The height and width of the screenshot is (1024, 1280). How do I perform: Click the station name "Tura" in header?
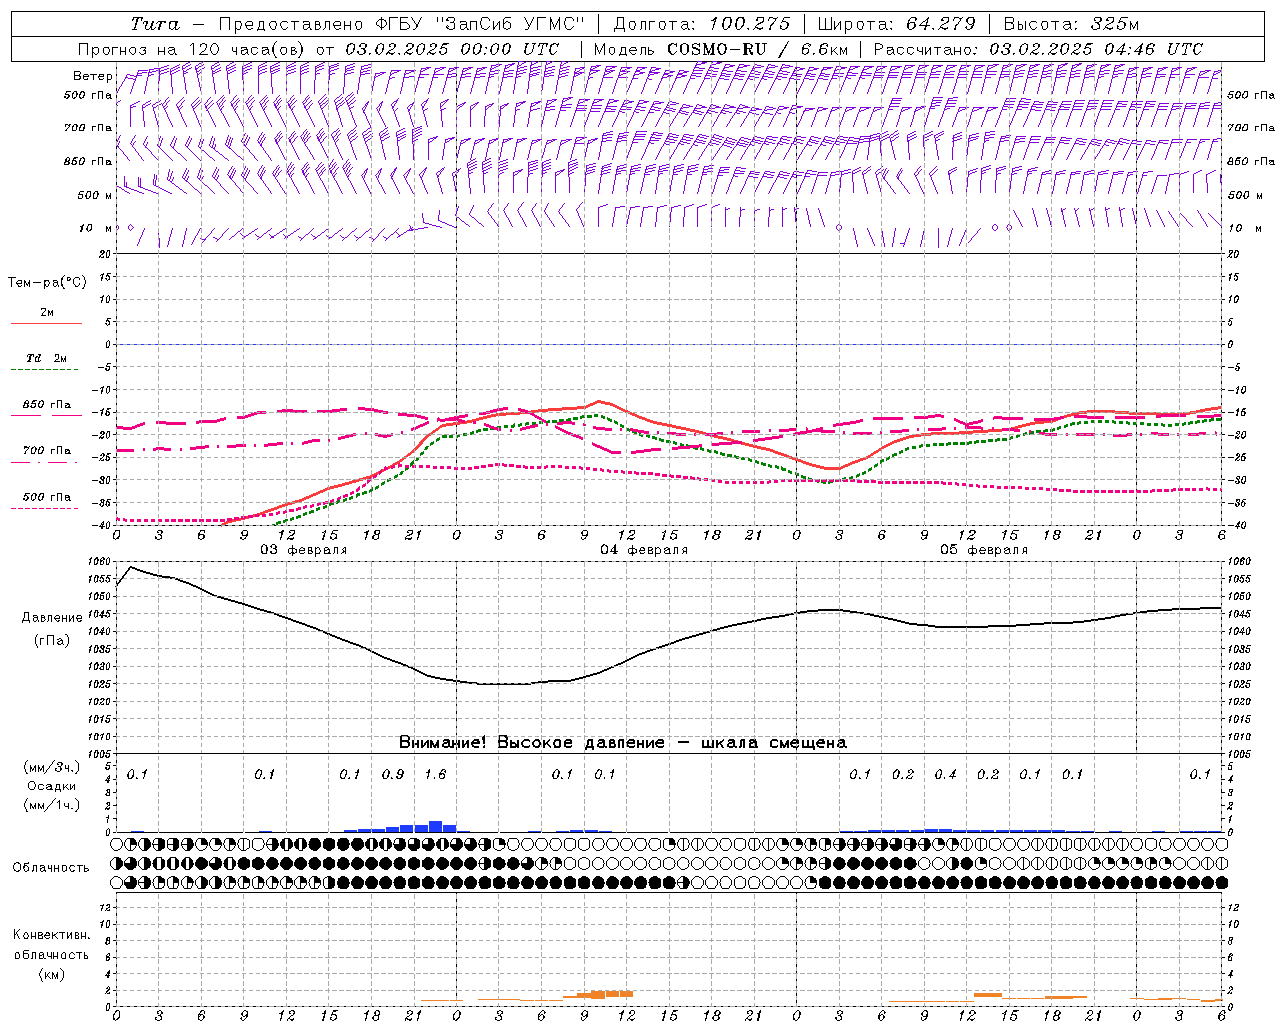click(x=154, y=24)
